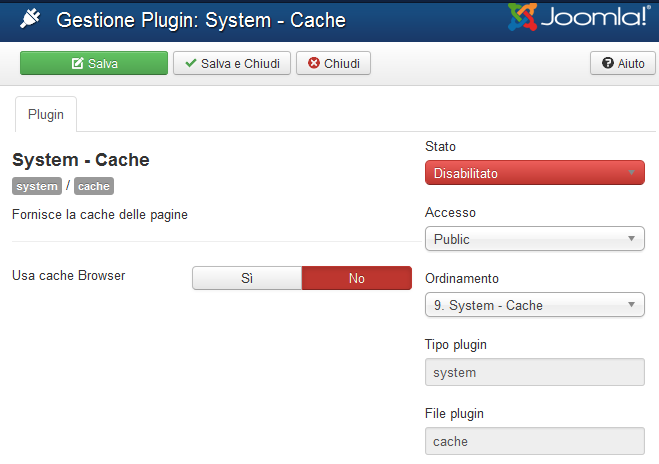Image resolution: width=659 pixels, height=464 pixels.
Task: Open the Accesso Public dropdown
Action: coord(535,239)
